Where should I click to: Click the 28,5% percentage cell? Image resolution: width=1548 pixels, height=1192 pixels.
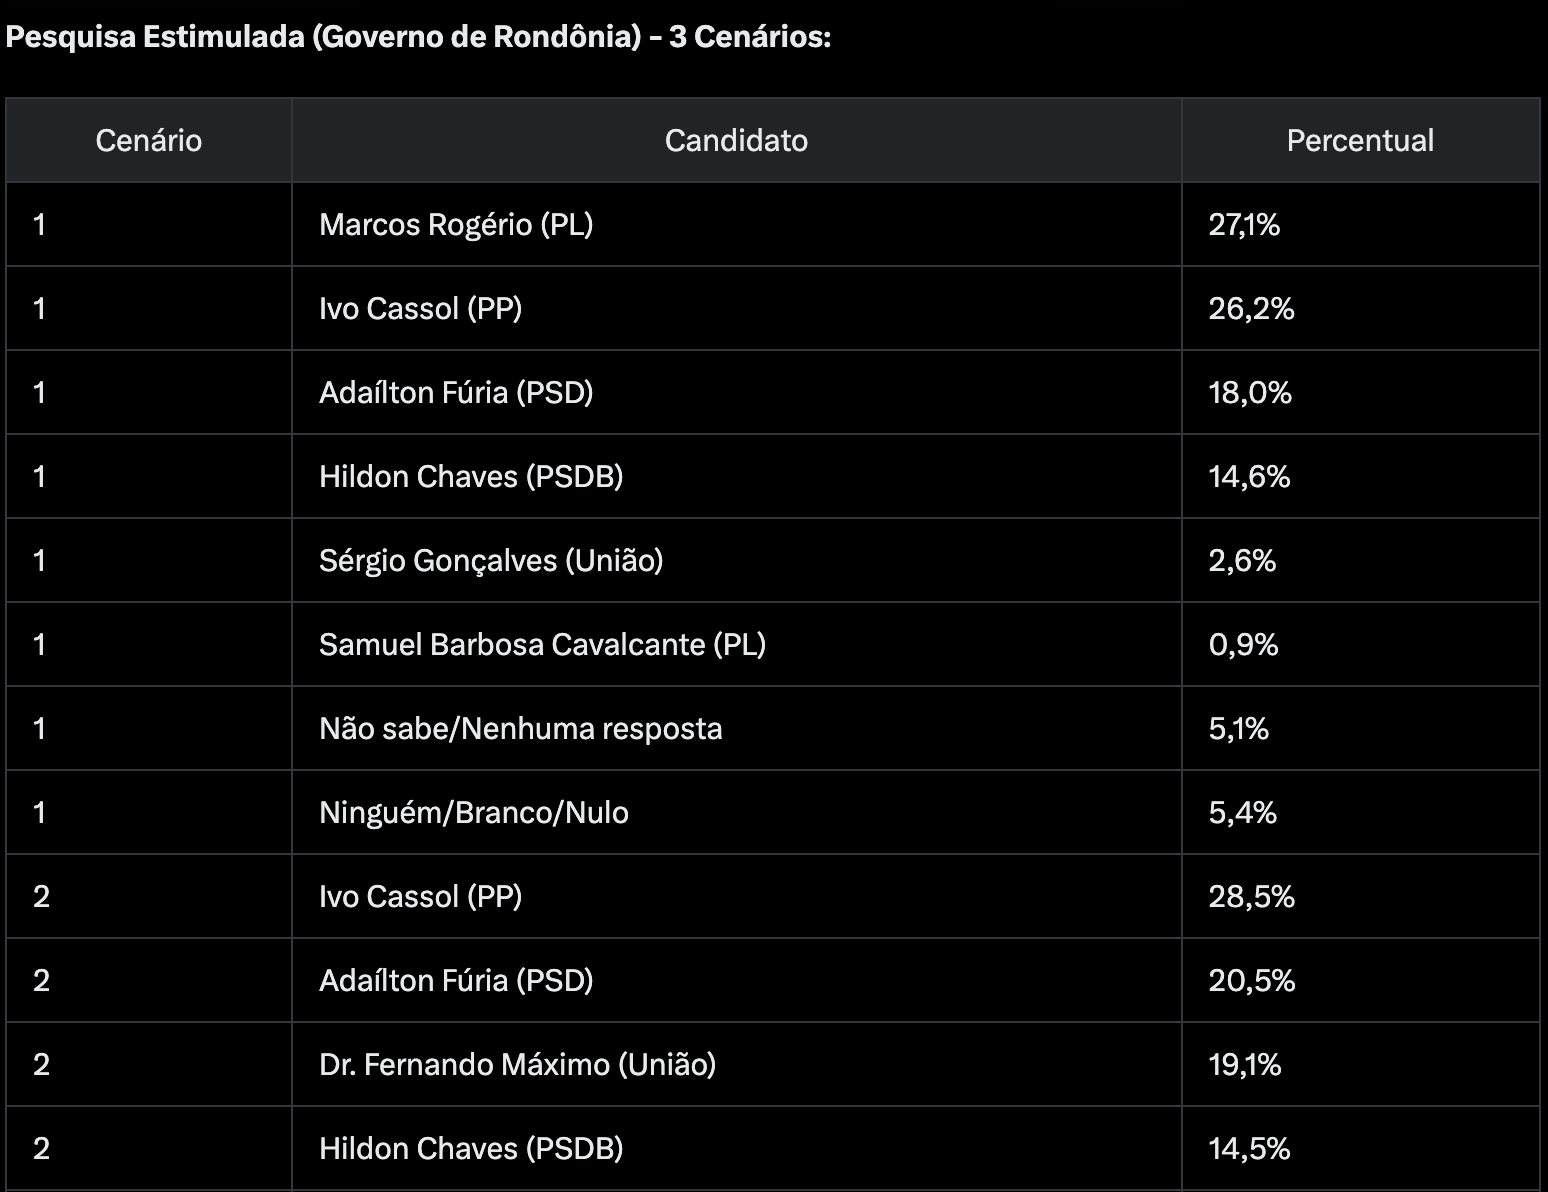[x=1251, y=896]
